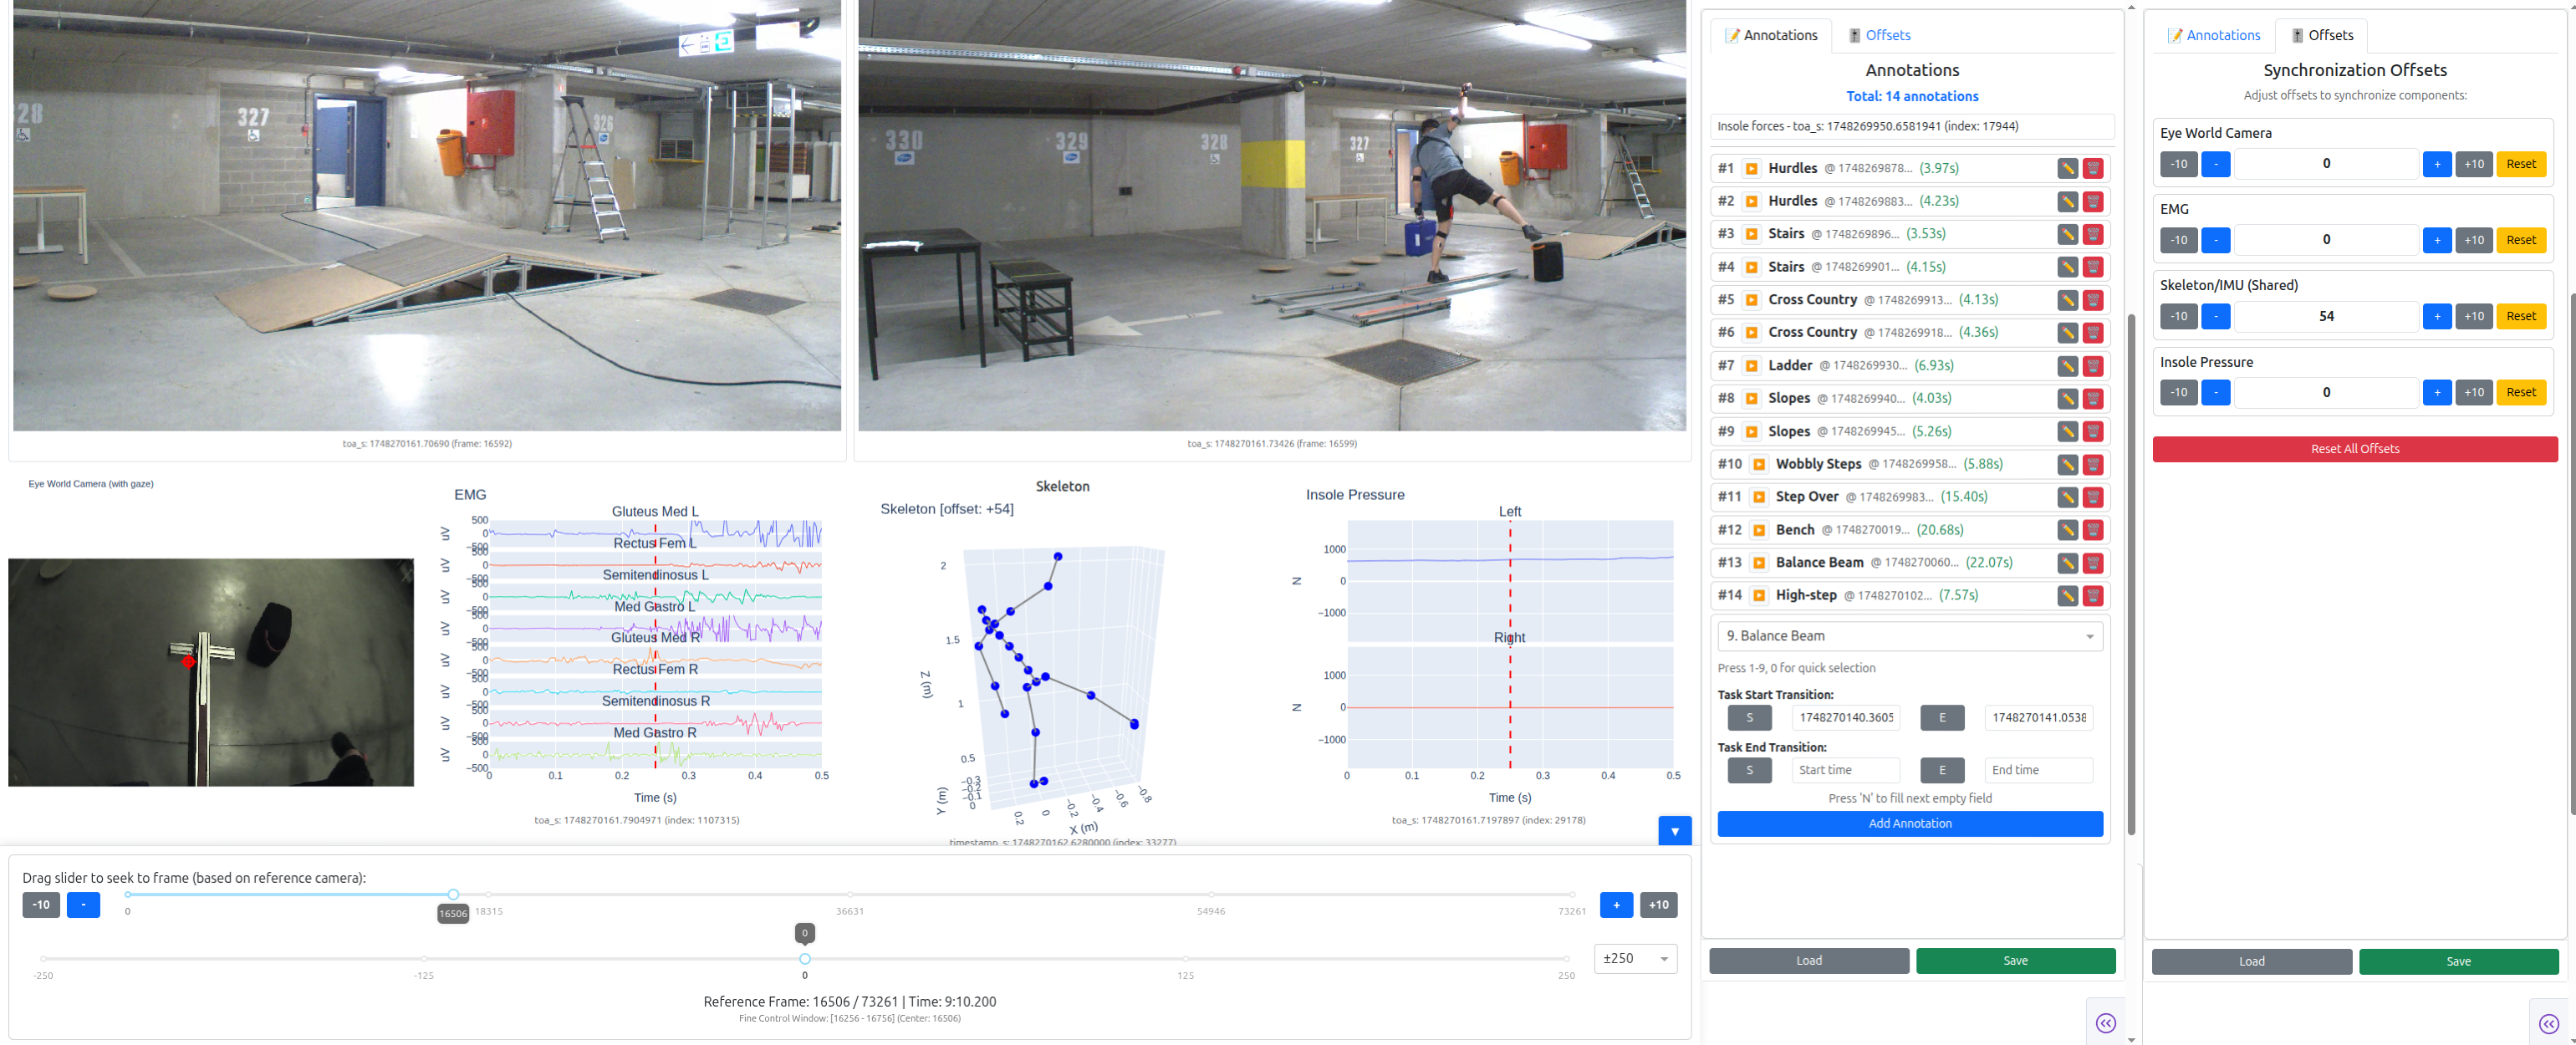The height and width of the screenshot is (1045, 2576).
Task: Save the synchronization offsets
Action: coord(2459,961)
